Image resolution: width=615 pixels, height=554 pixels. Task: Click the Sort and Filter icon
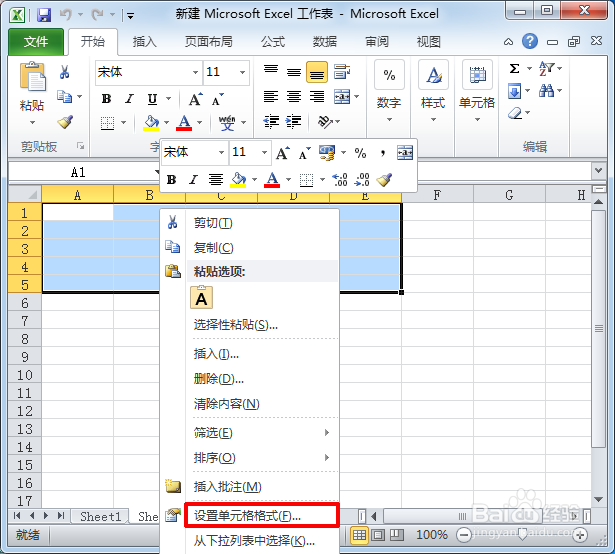tap(546, 69)
